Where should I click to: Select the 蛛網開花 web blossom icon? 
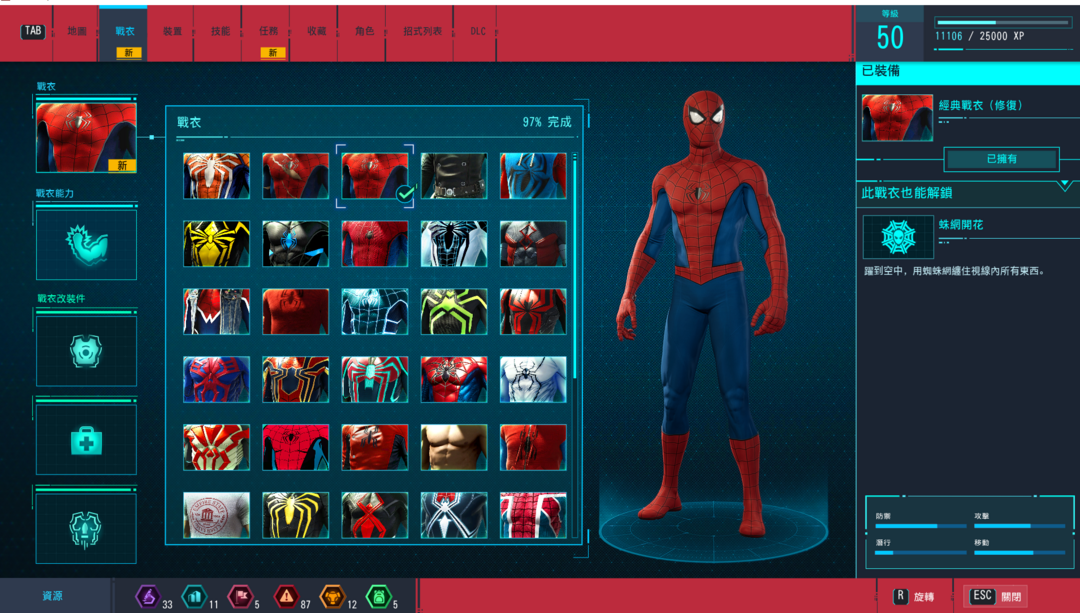[x=898, y=237]
